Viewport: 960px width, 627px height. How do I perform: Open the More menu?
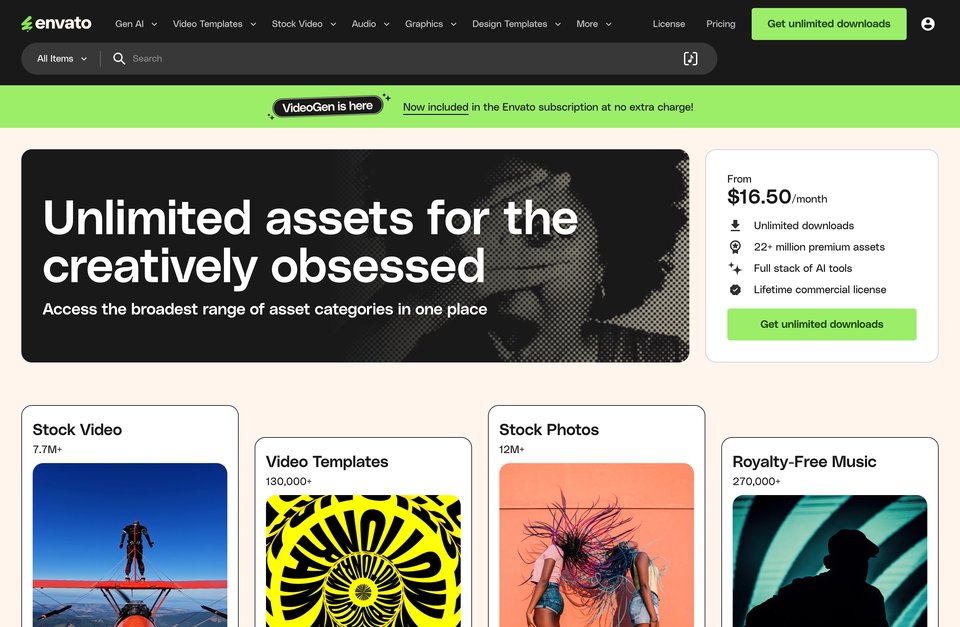tap(593, 24)
